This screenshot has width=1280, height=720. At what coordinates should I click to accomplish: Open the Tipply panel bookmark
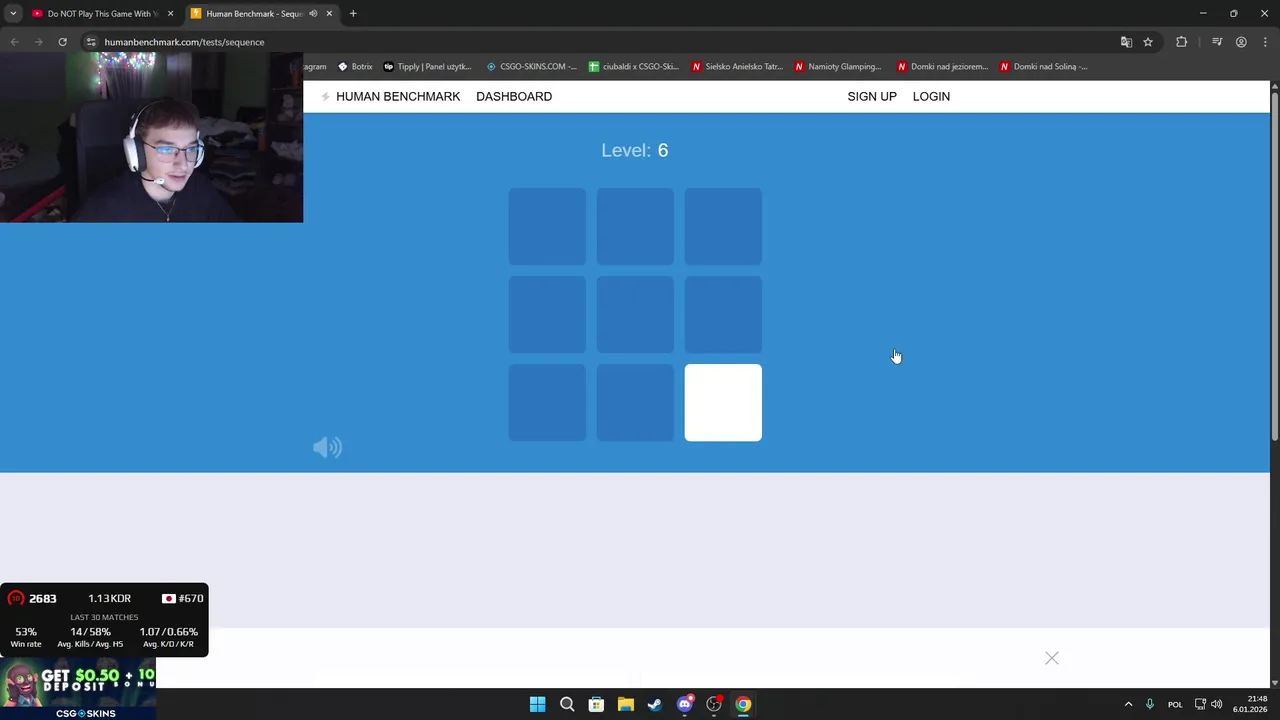[427, 67]
